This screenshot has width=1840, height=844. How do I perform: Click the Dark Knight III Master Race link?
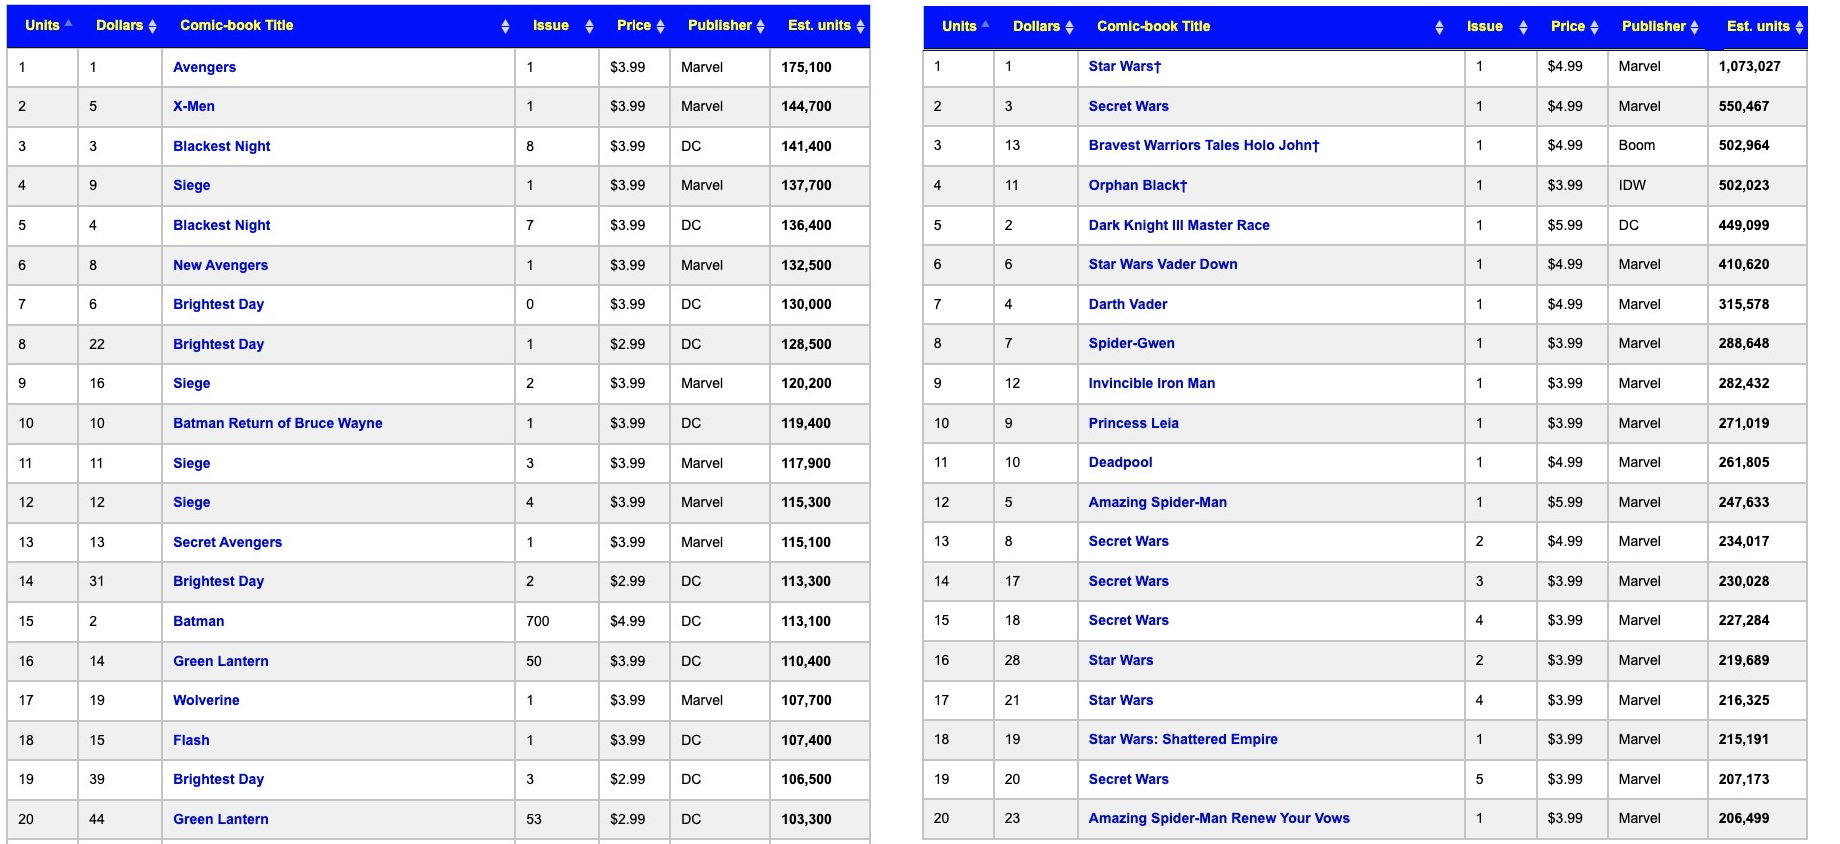coord(1178,225)
